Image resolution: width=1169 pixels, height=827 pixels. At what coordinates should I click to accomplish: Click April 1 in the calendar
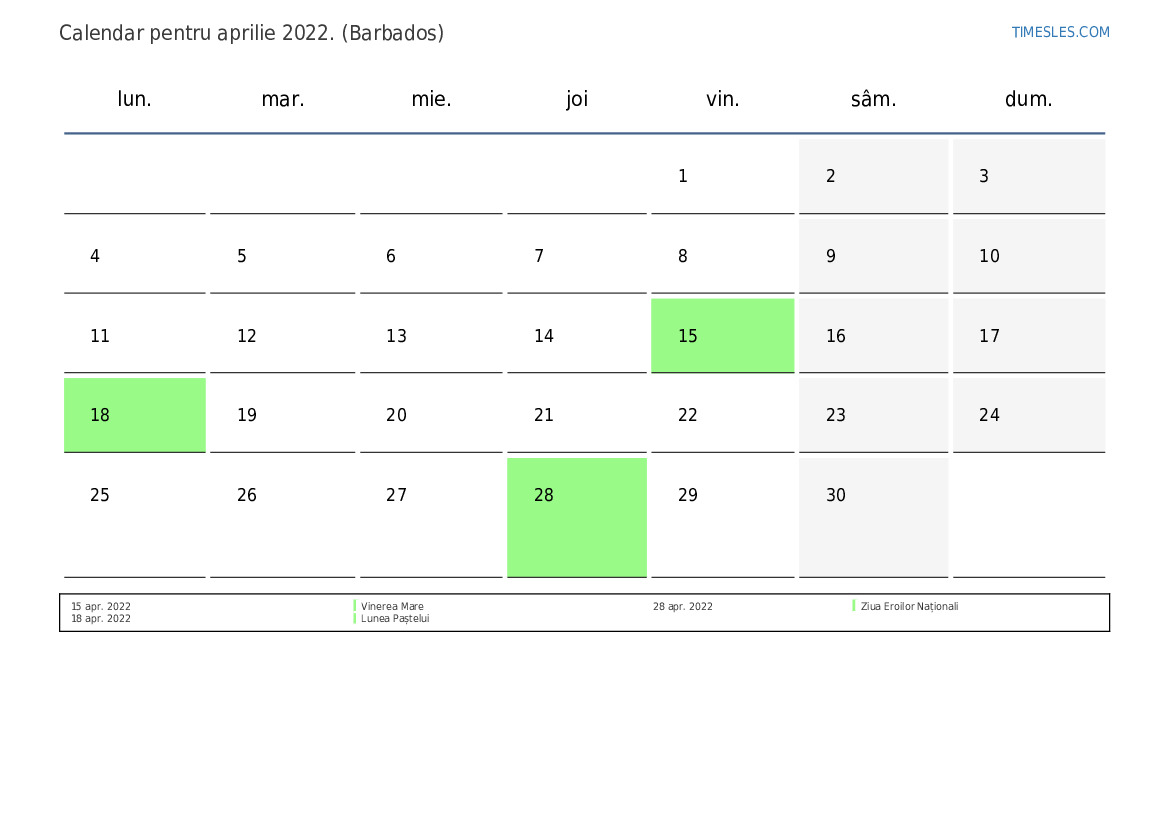[722, 176]
